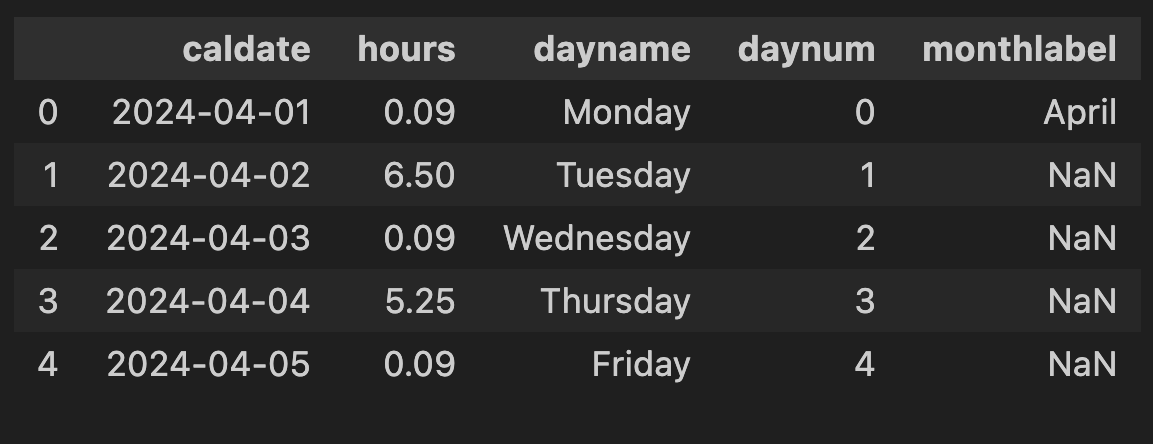The image size is (1153, 444).
Task: Click the 6.50 hours value
Action: (x=419, y=176)
